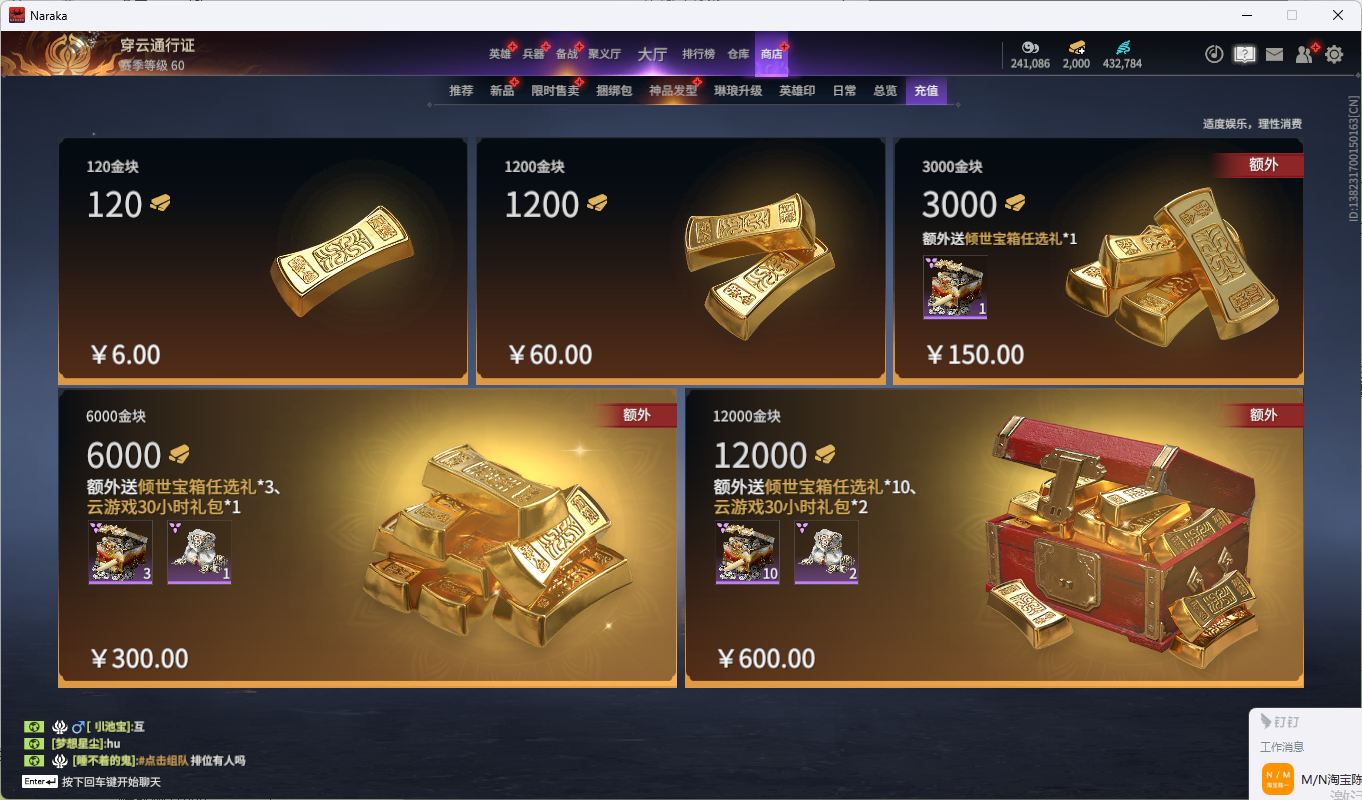Screen dimensions: 1362x800
Task: Click the chat input prompt 按下回车键开始聊天
Action: pyautogui.click(x=111, y=782)
